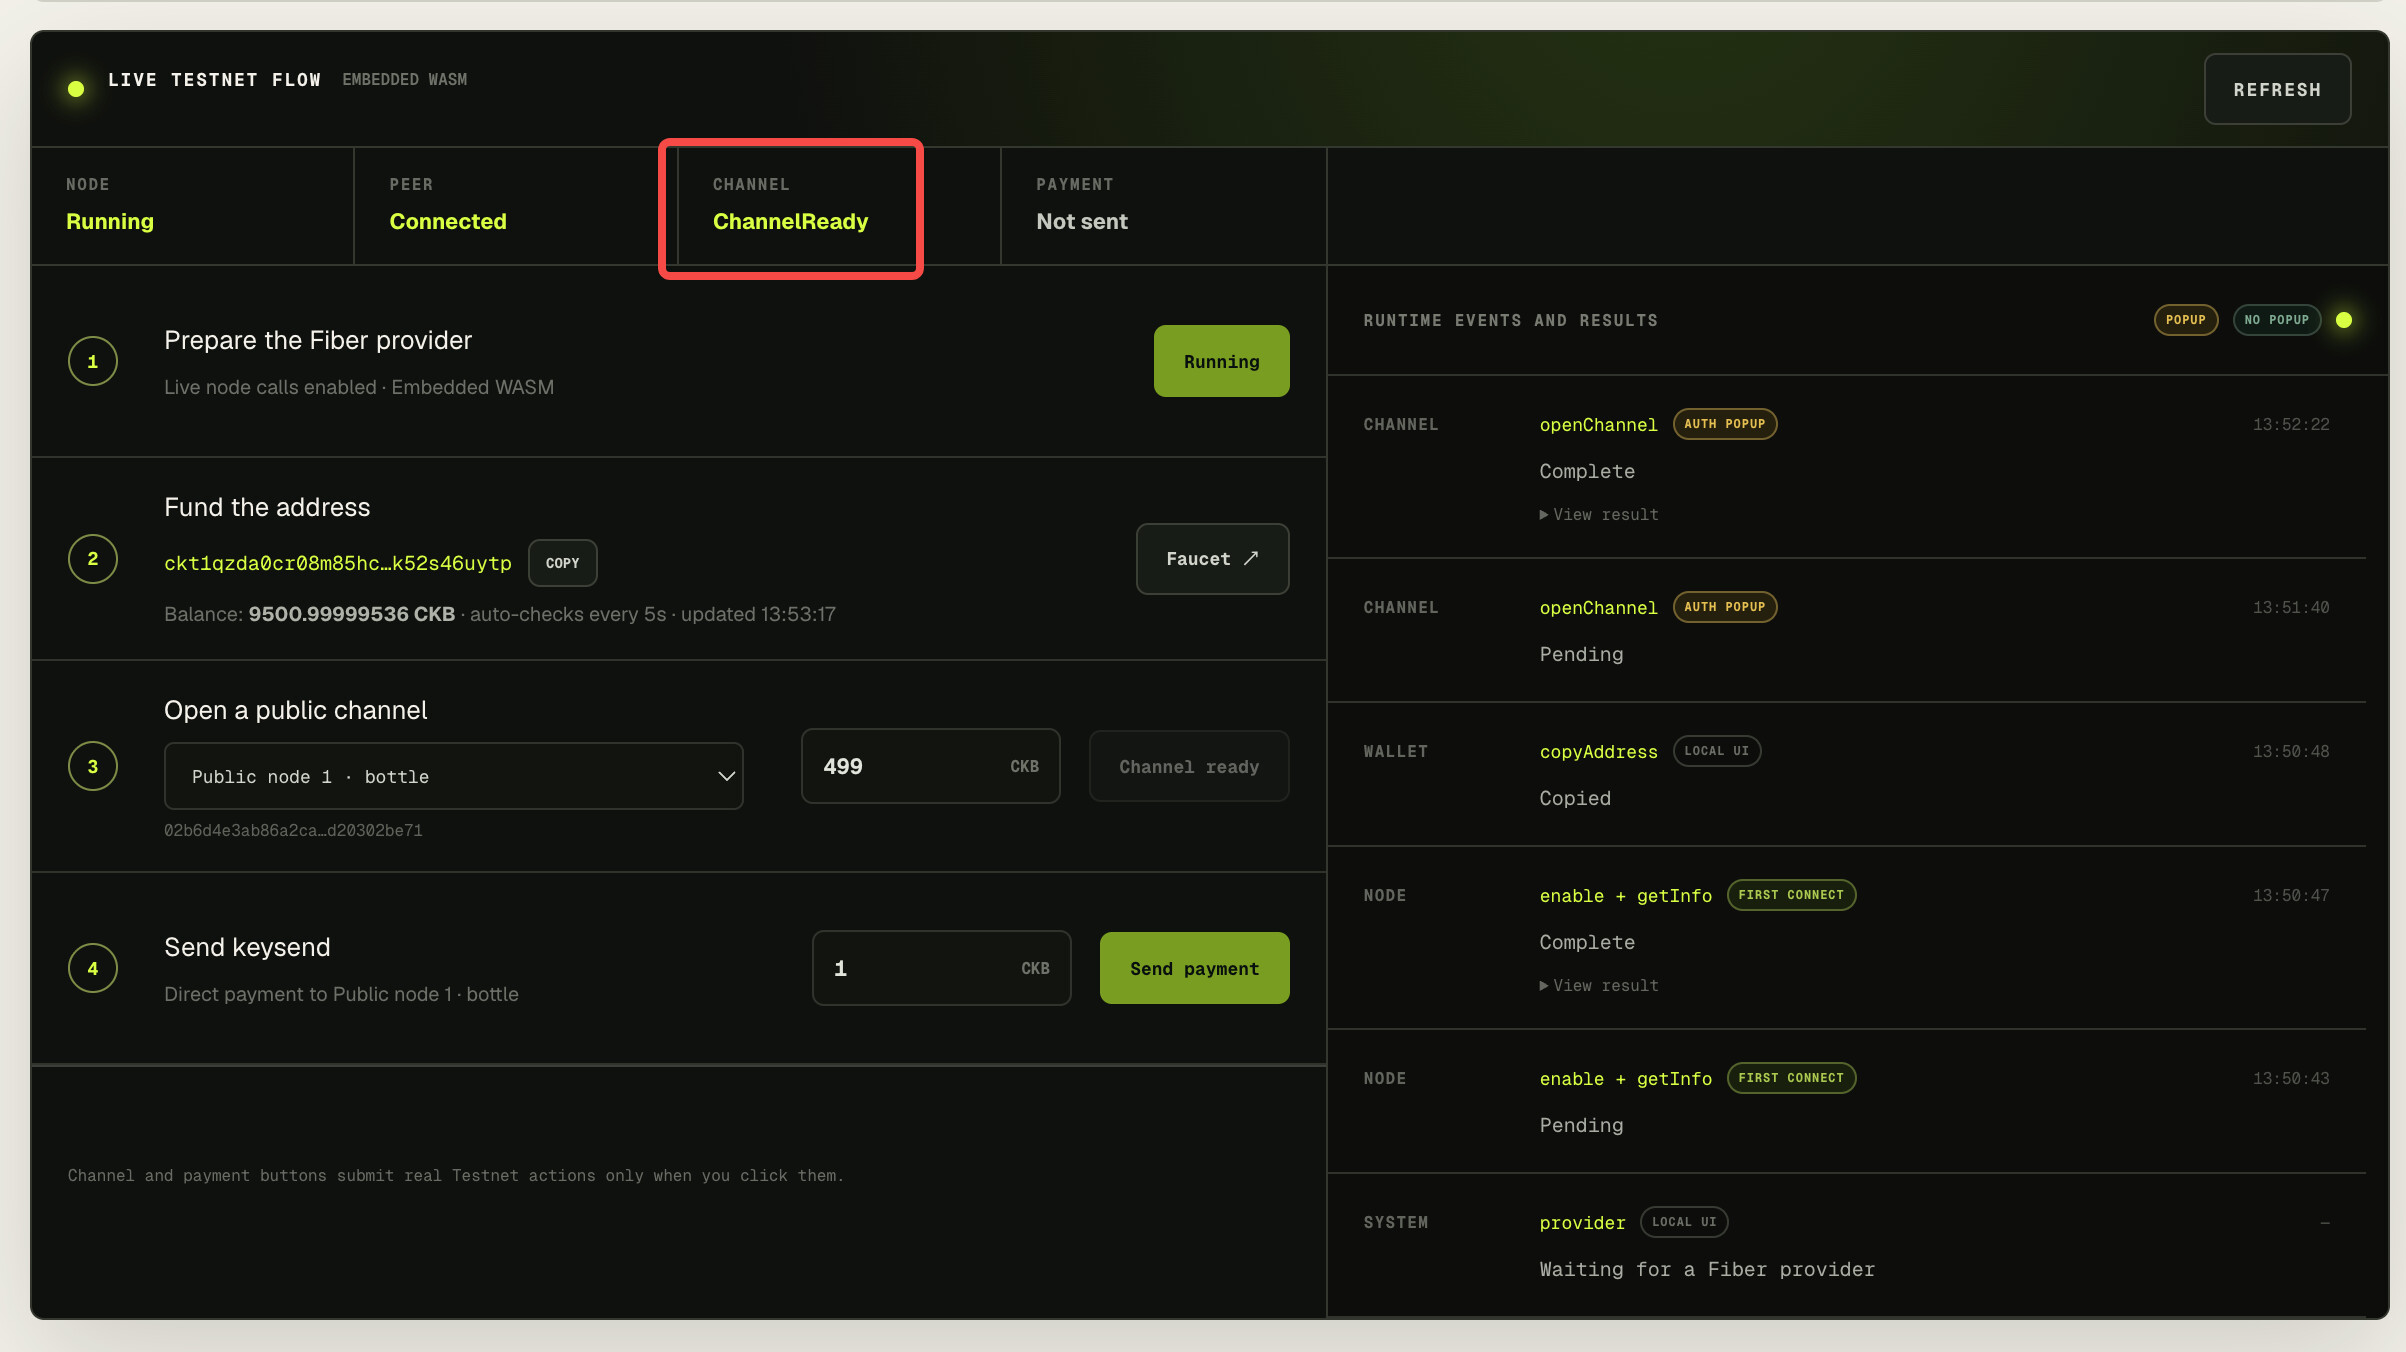Click the step 4 number circle

[x=93, y=968]
